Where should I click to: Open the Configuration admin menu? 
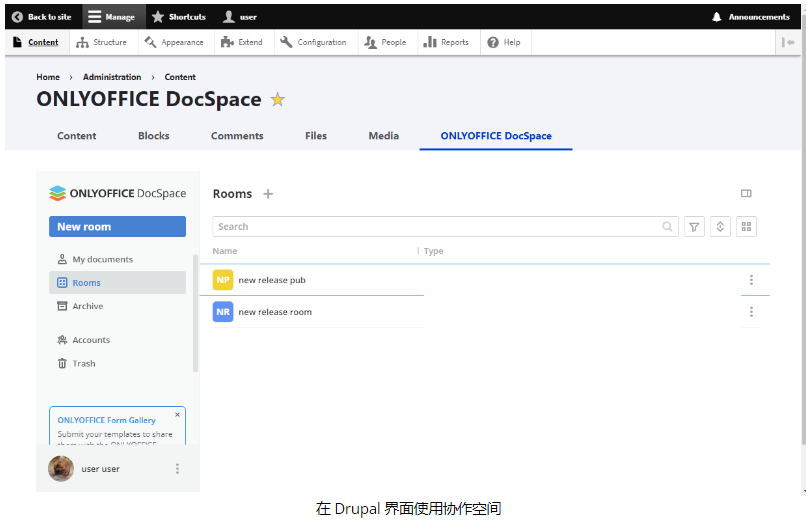tap(313, 42)
